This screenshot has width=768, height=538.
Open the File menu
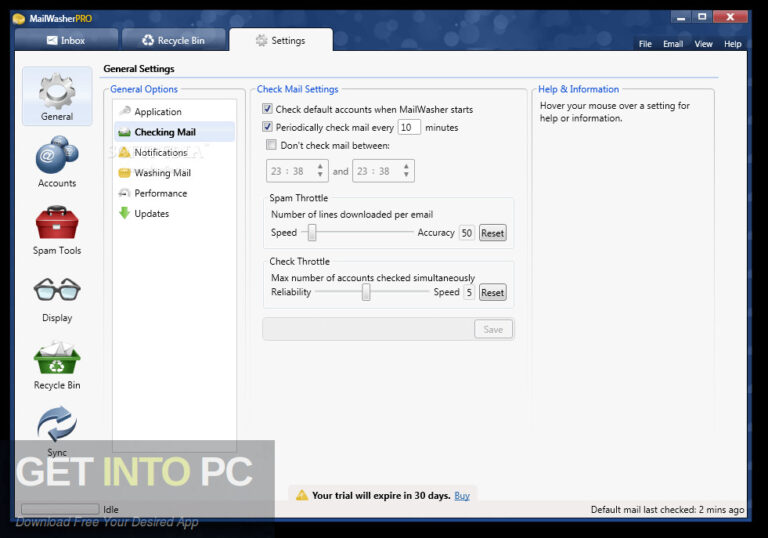(645, 44)
